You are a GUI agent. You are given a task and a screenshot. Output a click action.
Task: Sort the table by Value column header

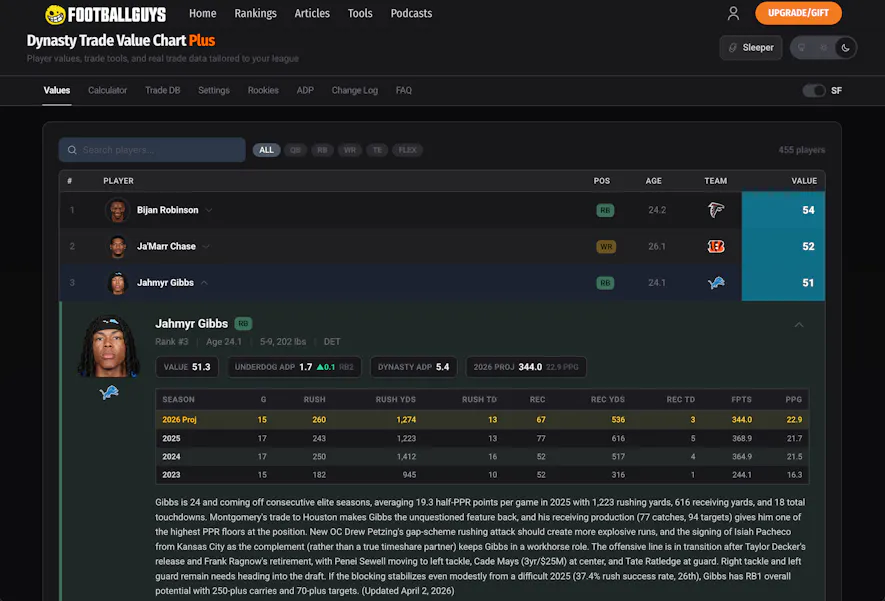(804, 181)
